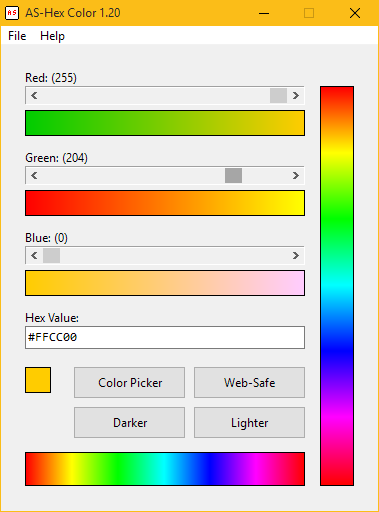Click the Green: (204) label

pyautogui.click(x=56, y=158)
